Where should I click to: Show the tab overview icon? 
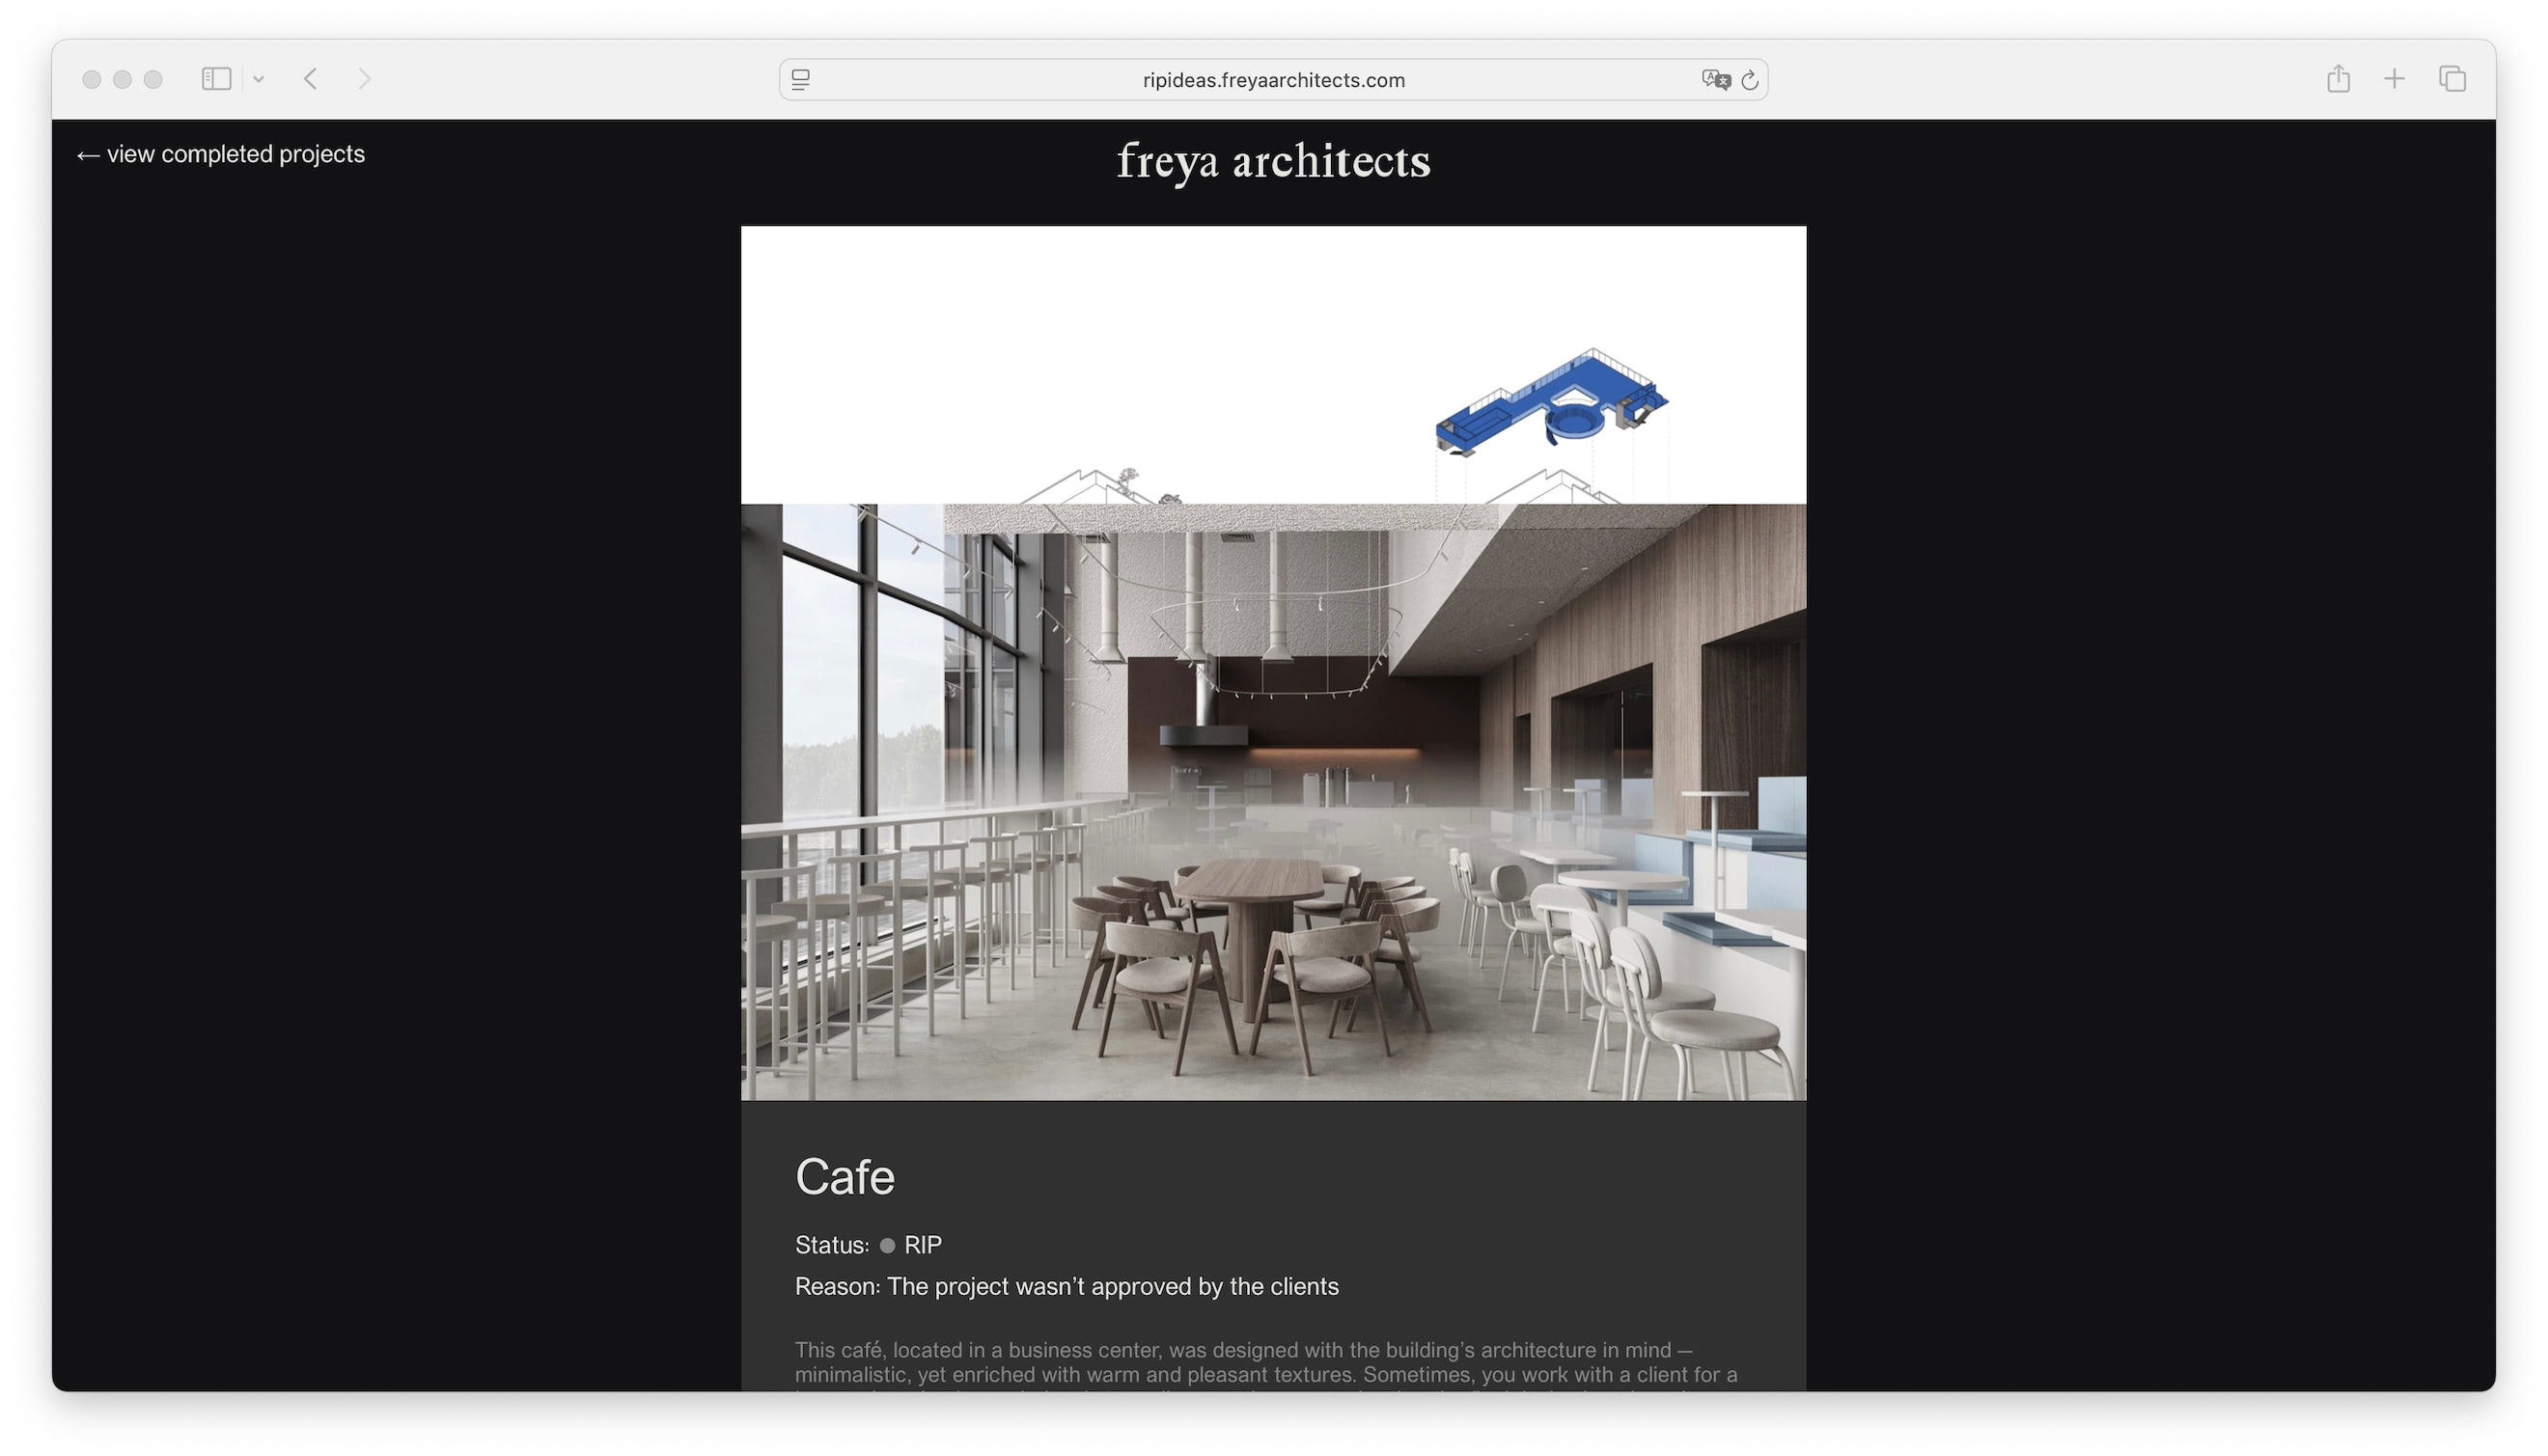[2451, 79]
